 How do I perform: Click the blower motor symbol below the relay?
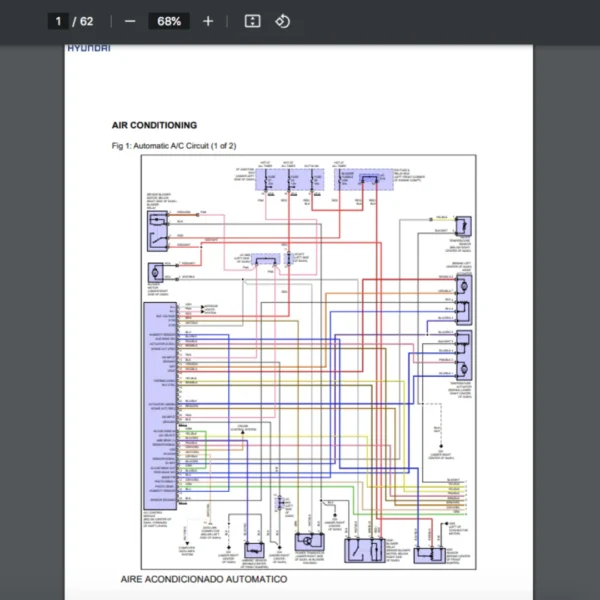click(x=157, y=272)
